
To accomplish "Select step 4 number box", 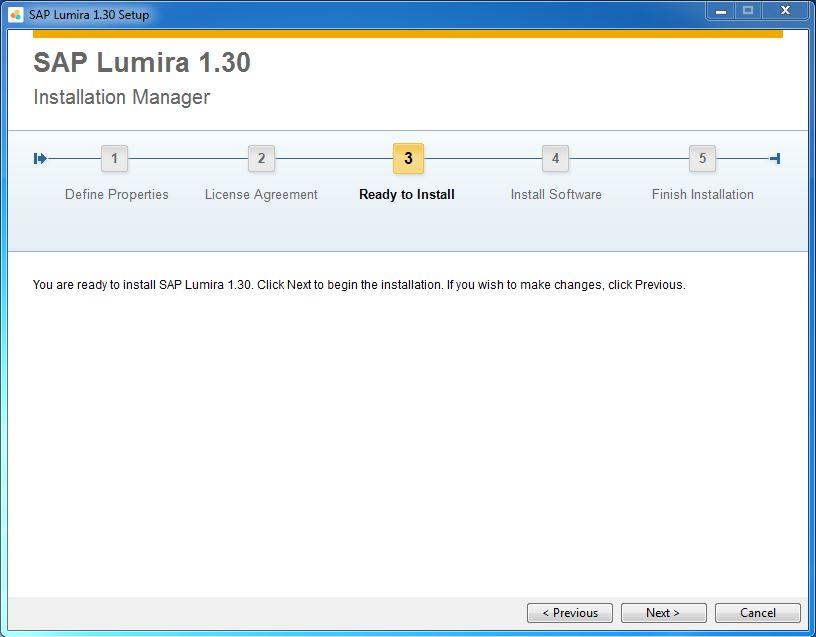I will (555, 158).
